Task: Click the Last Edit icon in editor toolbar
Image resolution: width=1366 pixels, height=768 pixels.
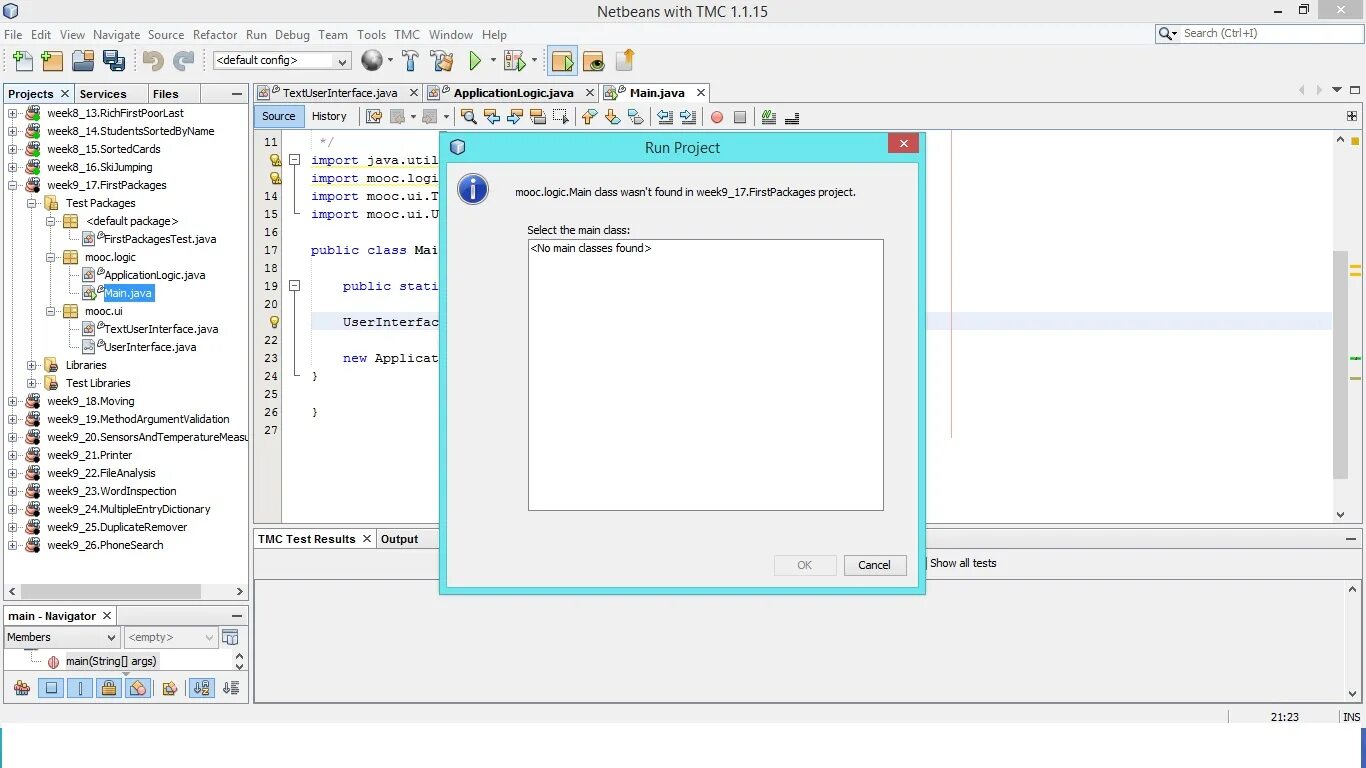Action: click(x=374, y=117)
